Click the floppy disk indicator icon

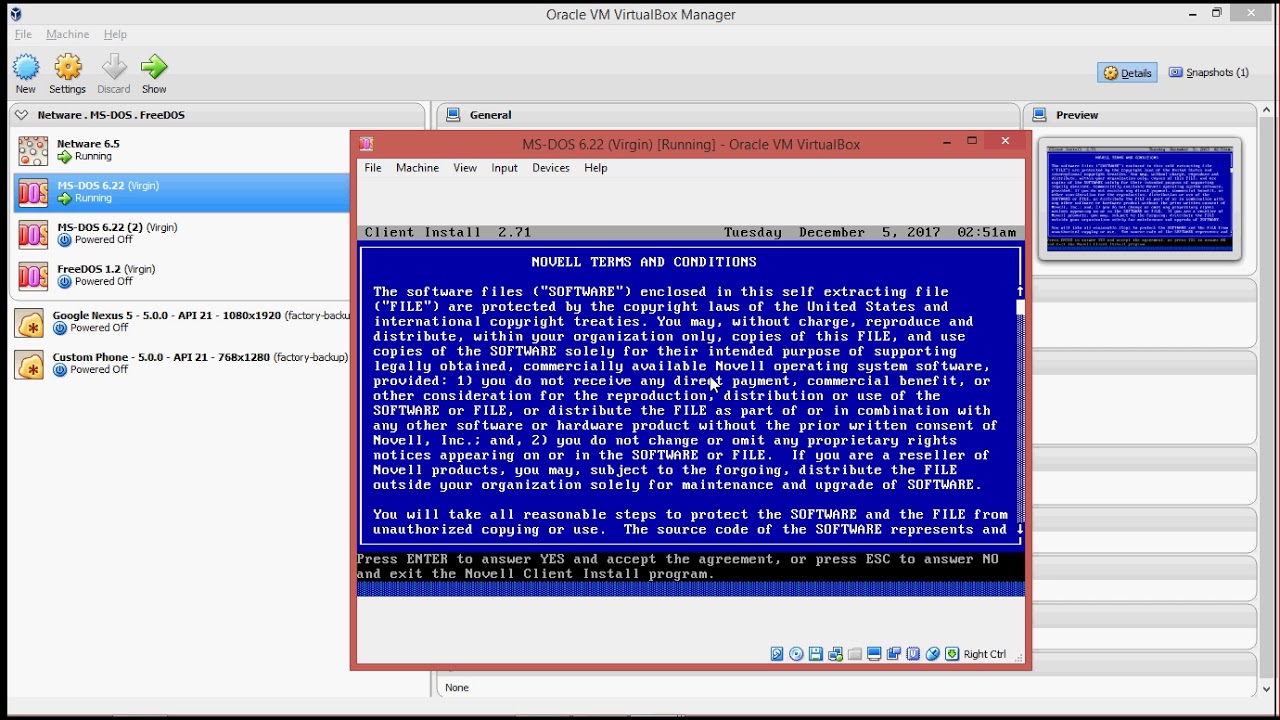pyautogui.click(x=816, y=654)
